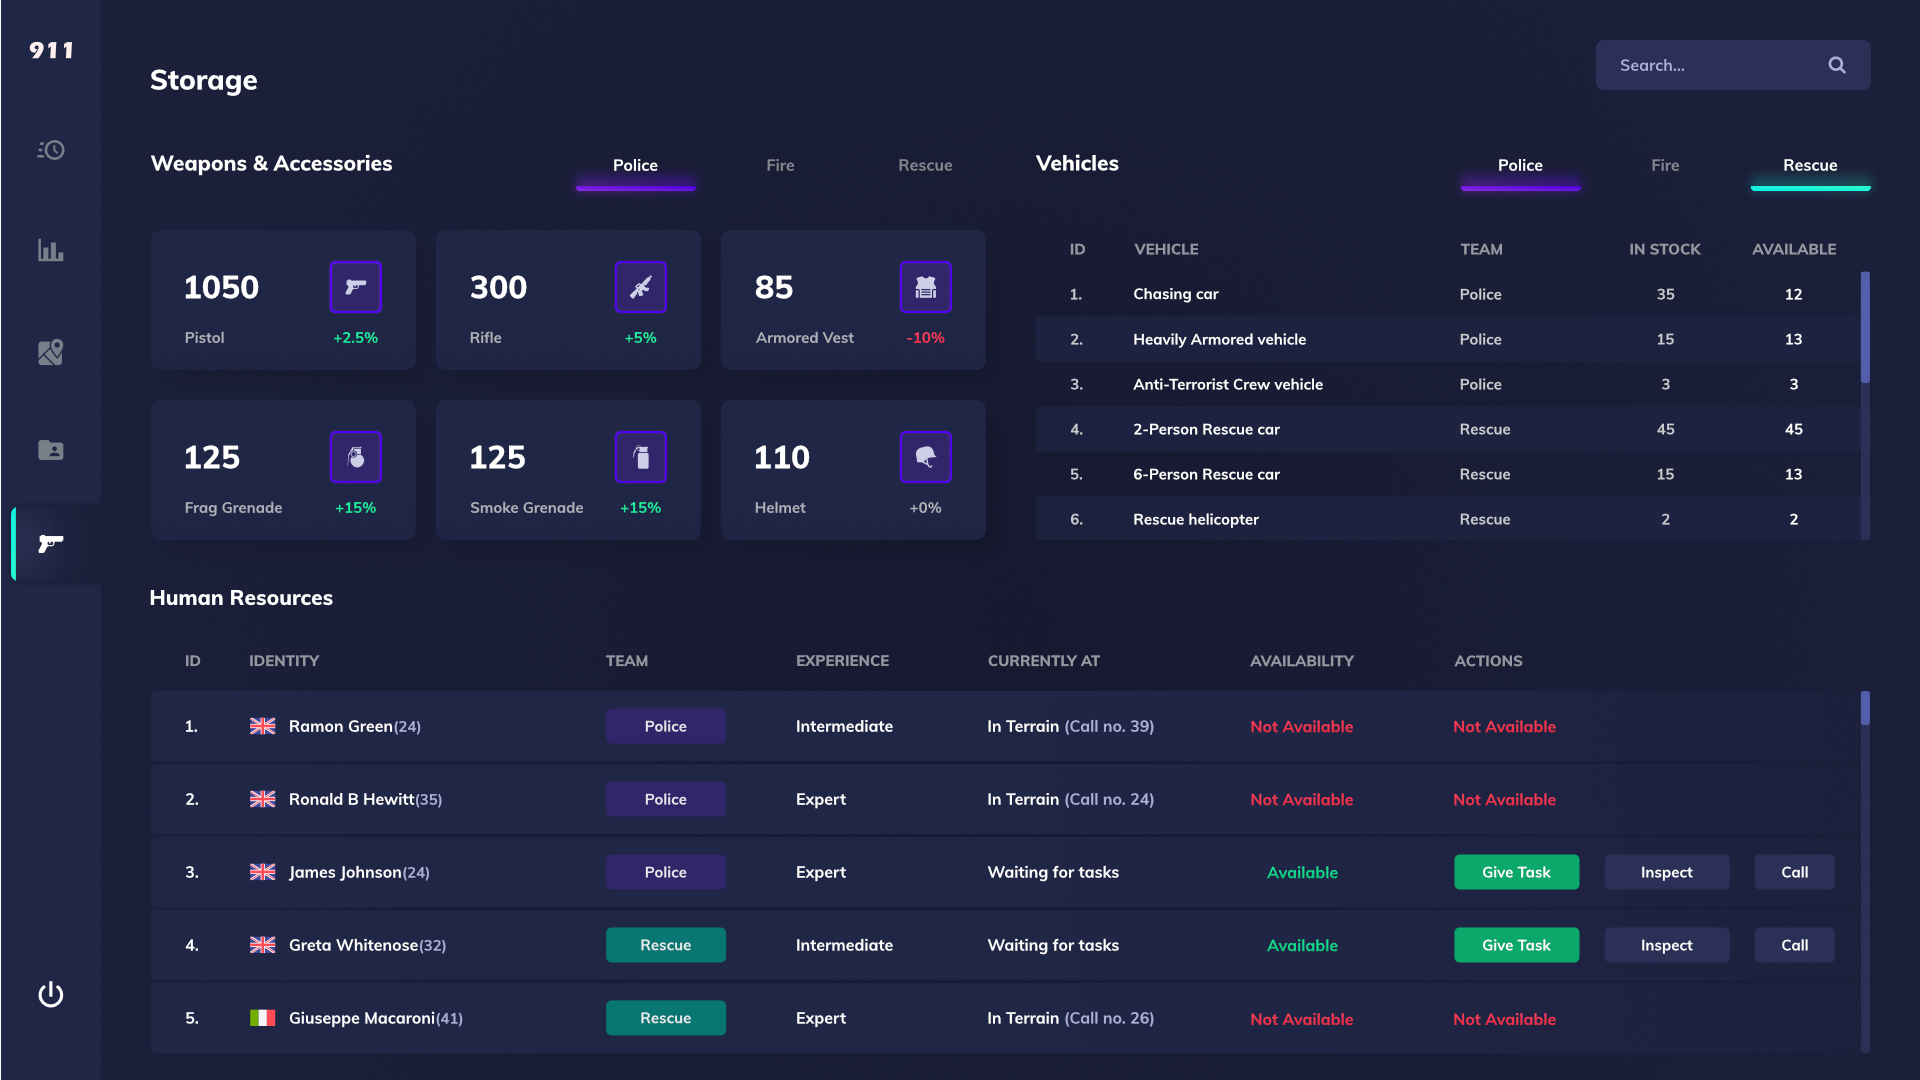The height and width of the screenshot is (1080, 1920).
Task: Click Inspect action for James Johnson
Action: (x=1667, y=872)
